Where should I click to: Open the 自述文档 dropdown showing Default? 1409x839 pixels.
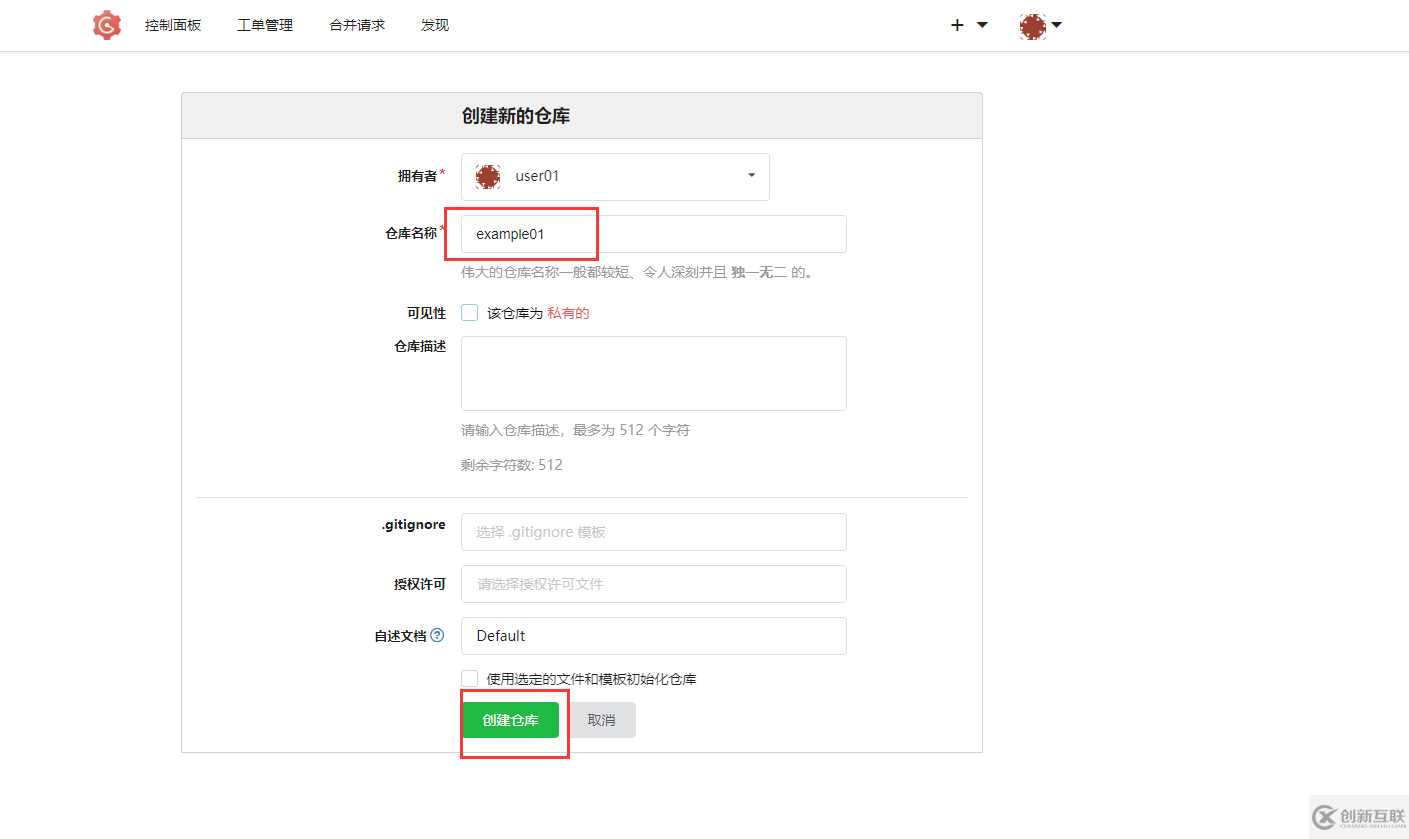pos(654,636)
